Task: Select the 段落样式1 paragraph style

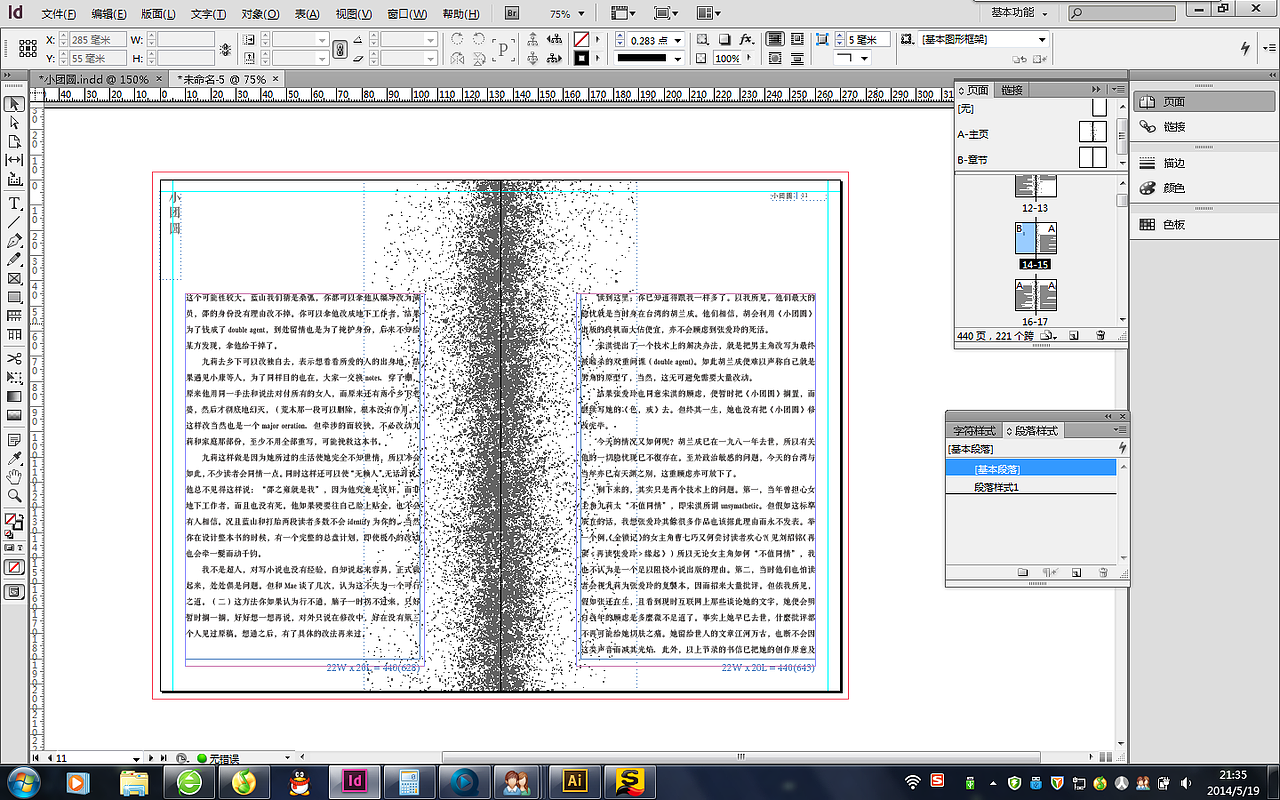Action: (1032, 487)
